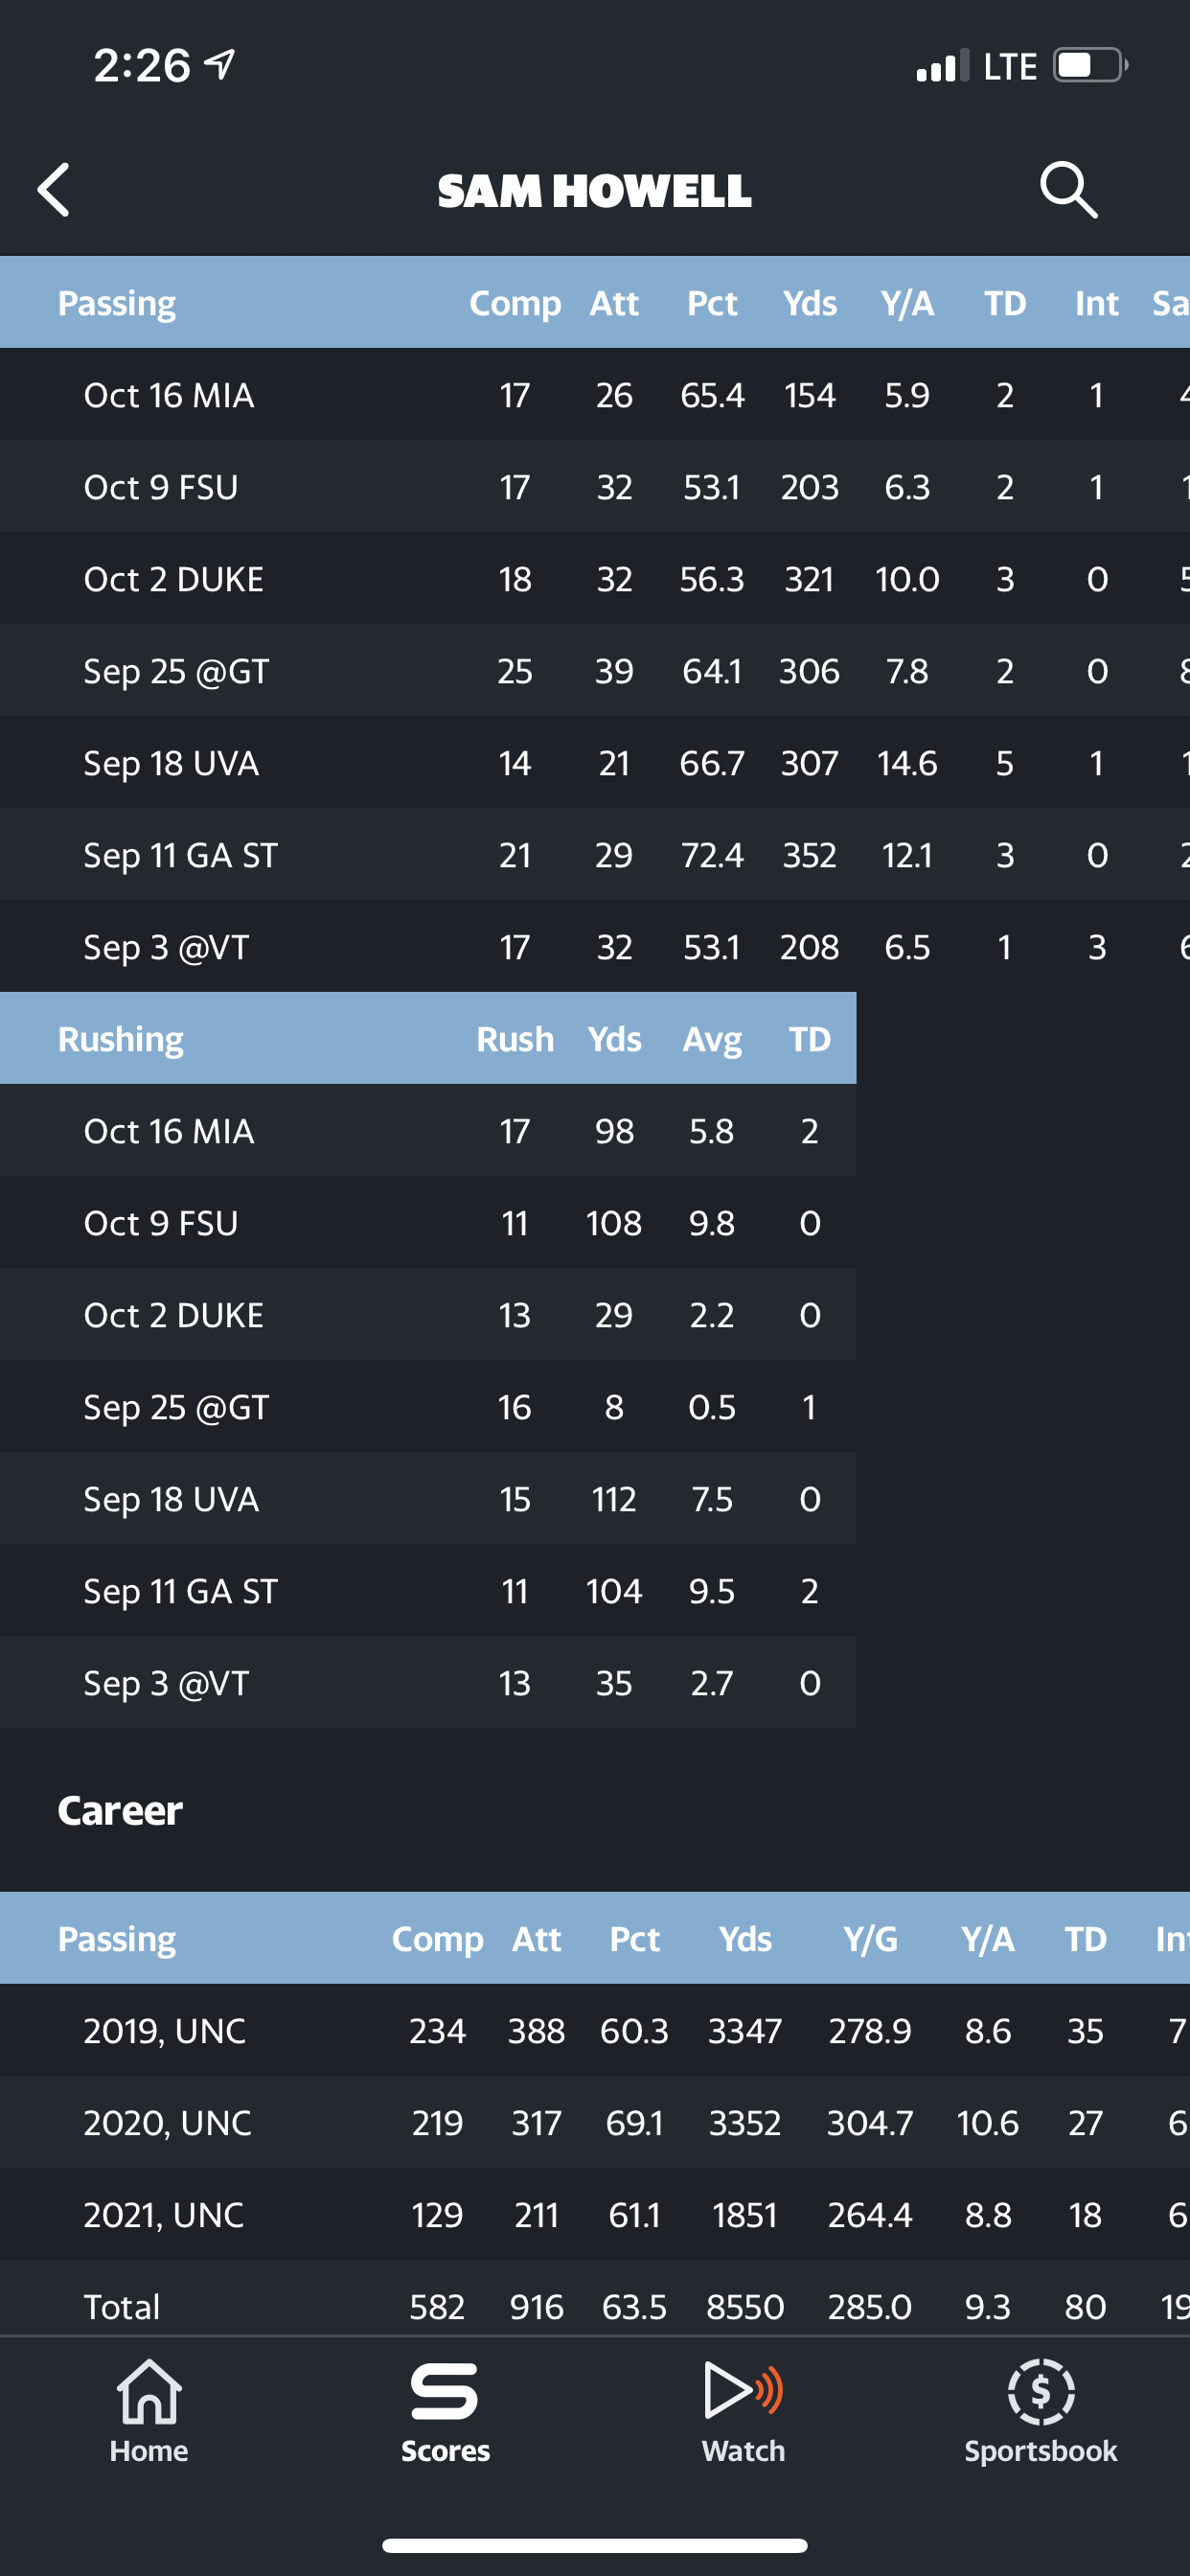Tap the Rushing Avg column header
Image resolution: width=1190 pixels, height=2576 pixels.
712,1040
